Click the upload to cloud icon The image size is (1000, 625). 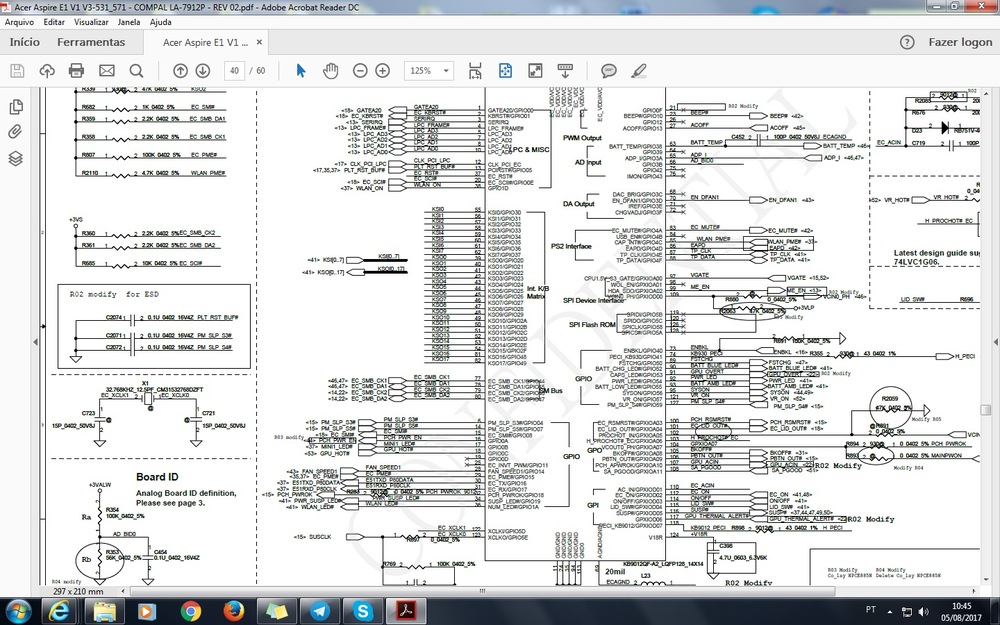point(46,71)
